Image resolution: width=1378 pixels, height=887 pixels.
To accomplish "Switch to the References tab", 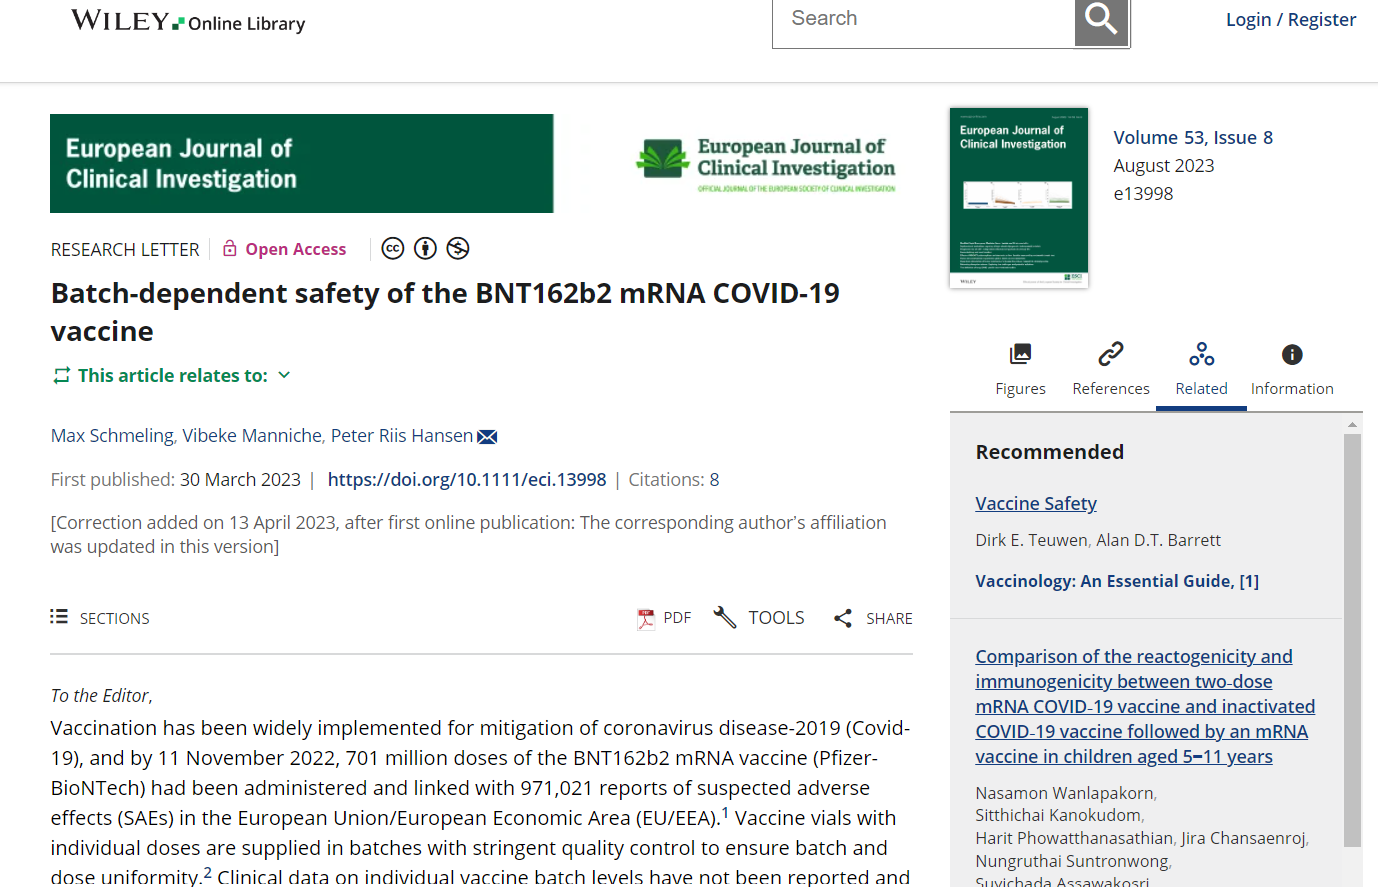I will (x=1111, y=369).
